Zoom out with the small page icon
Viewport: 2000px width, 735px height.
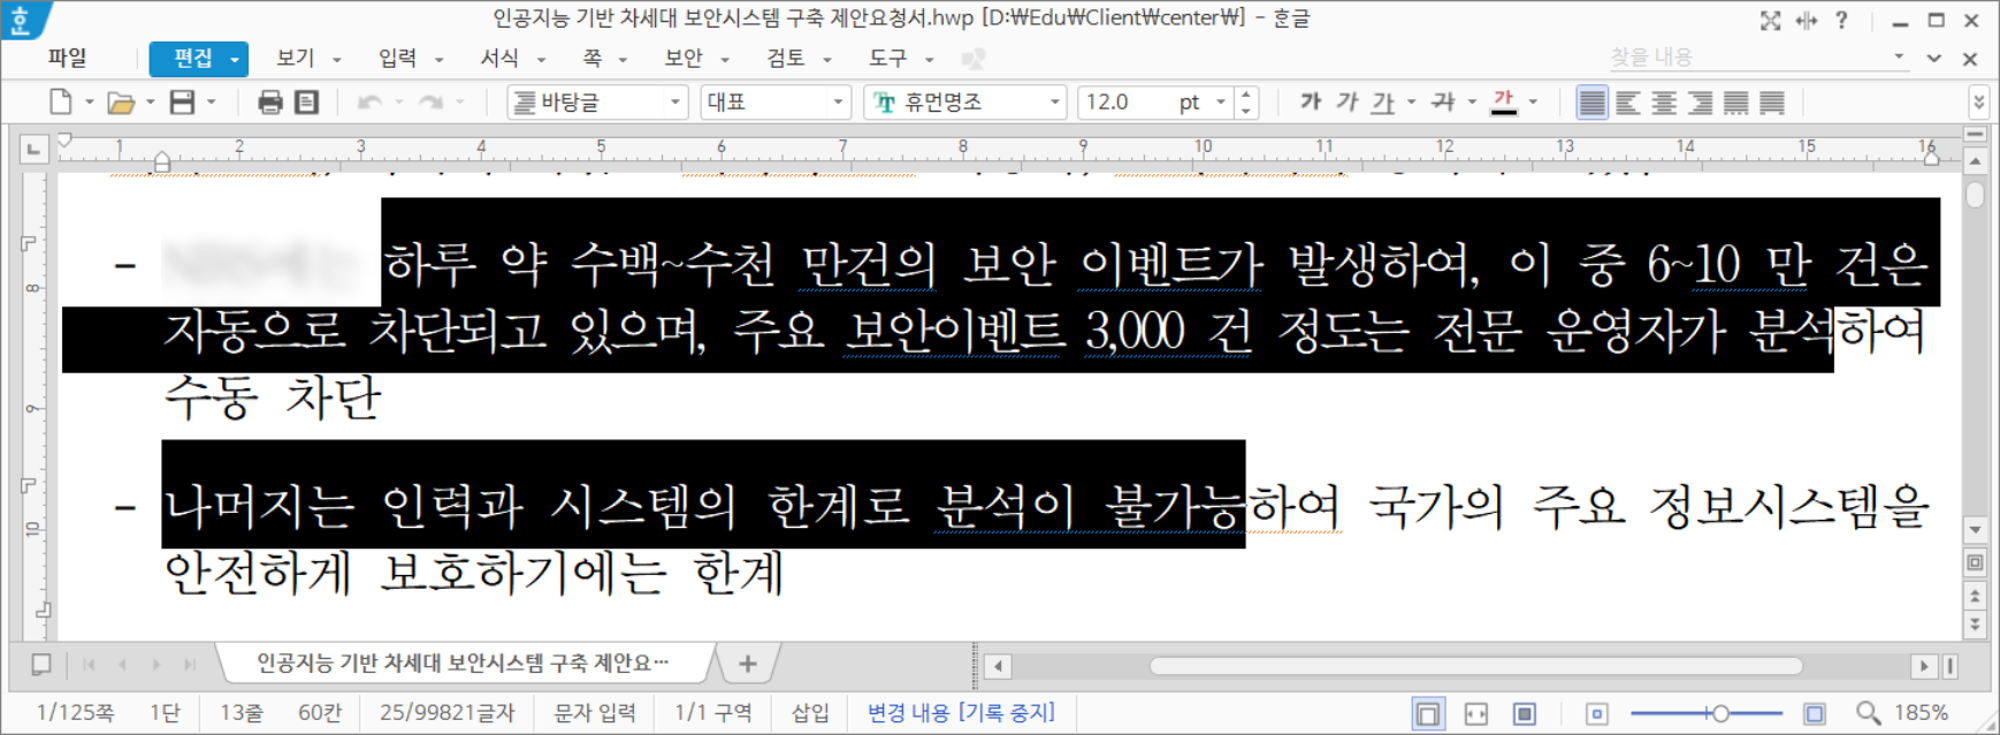pos(1597,714)
